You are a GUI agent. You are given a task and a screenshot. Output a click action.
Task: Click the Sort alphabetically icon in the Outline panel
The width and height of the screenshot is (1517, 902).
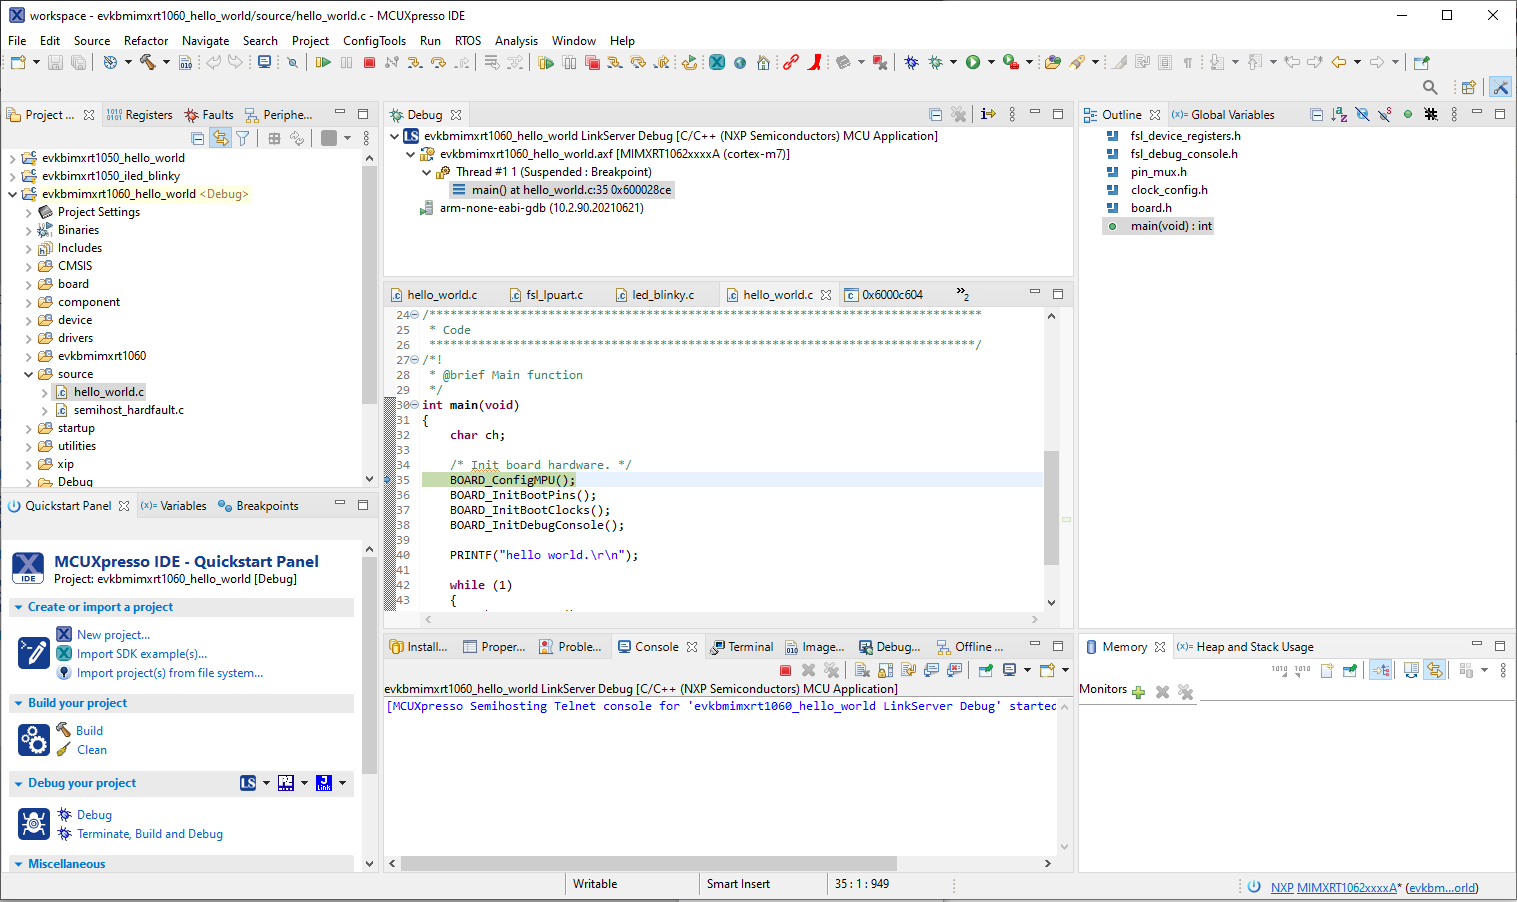(x=1339, y=115)
